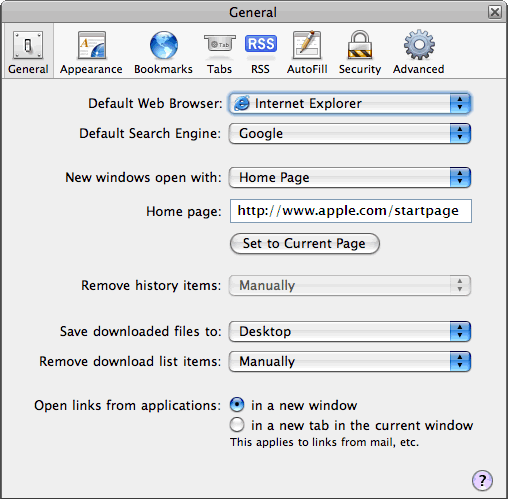The image size is (508, 499).
Task: Click into the Home page URL field
Action: click(351, 211)
